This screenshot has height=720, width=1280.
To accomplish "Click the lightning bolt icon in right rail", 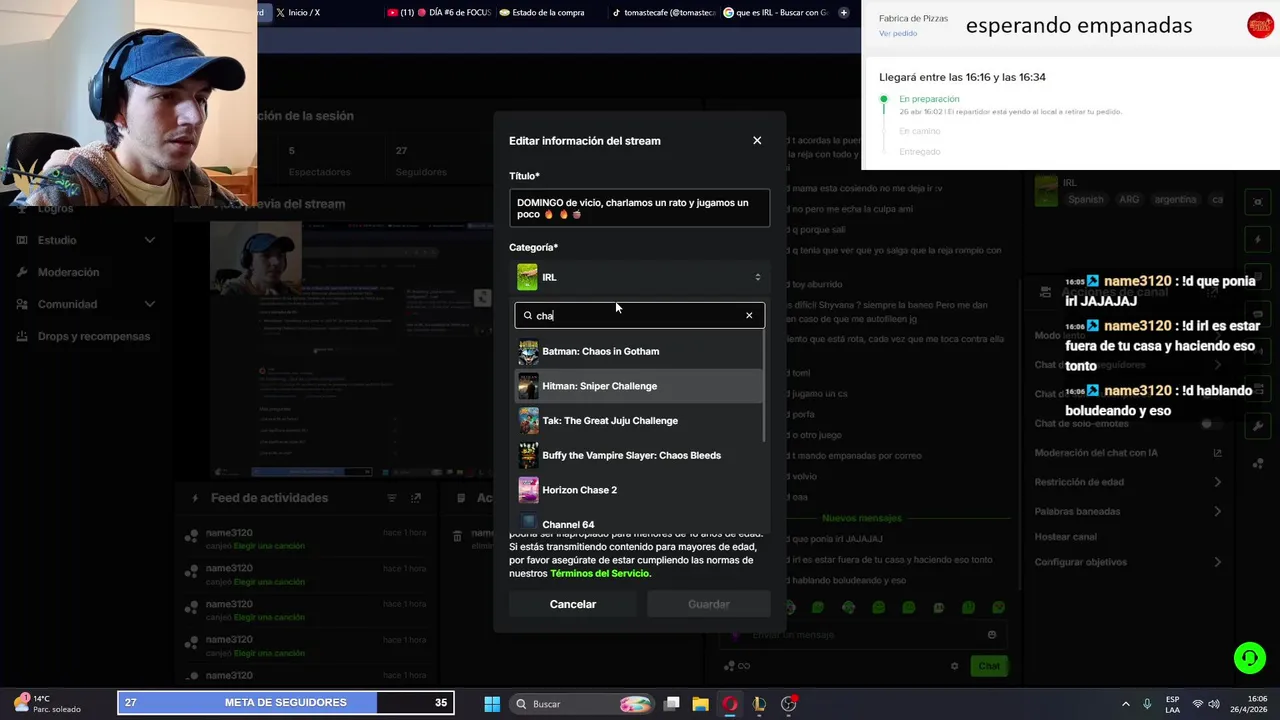I will pos(1258,240).
